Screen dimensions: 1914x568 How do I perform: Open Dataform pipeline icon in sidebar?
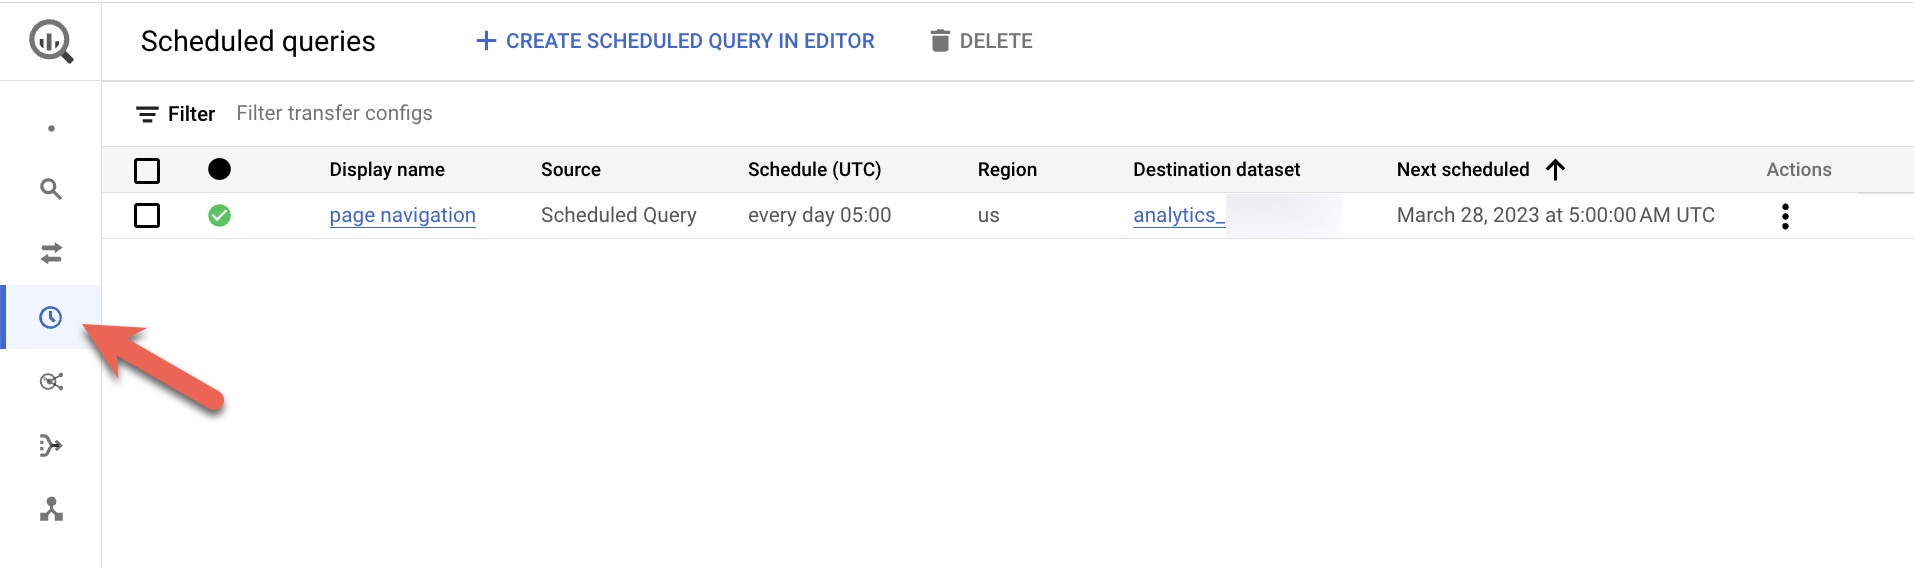pos(51,445)
